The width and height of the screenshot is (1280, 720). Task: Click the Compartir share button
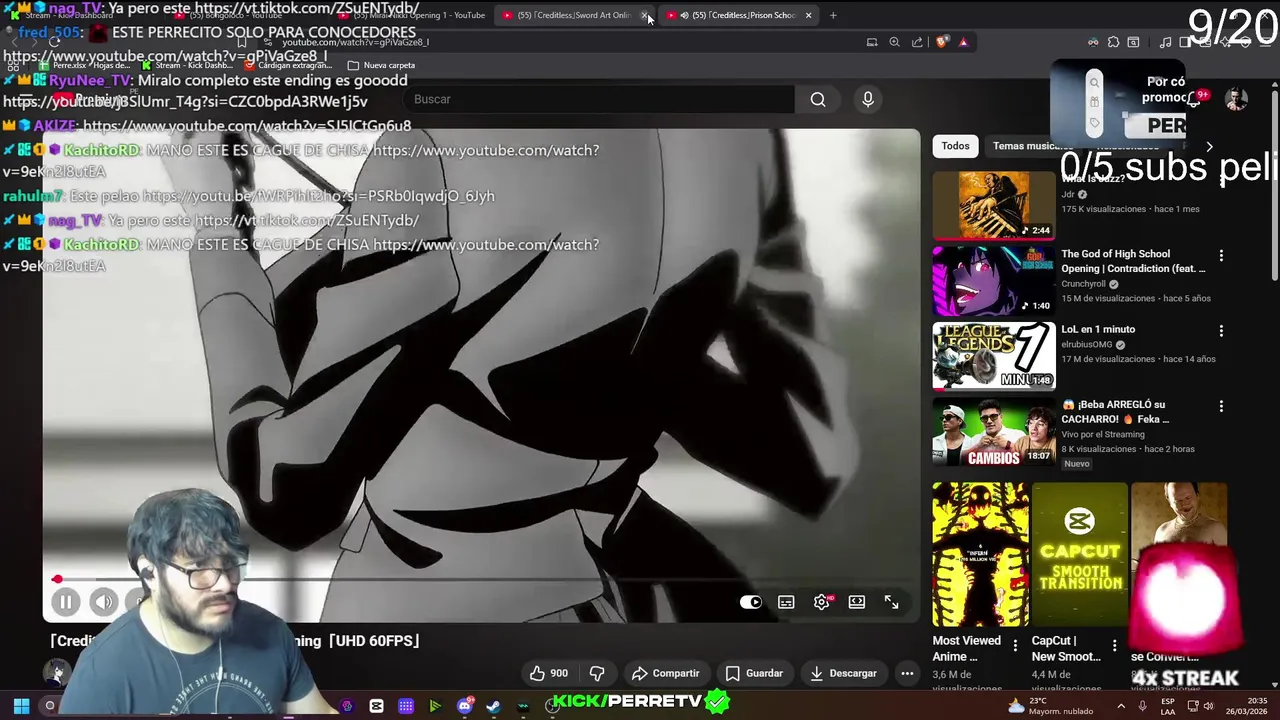(x=666, y=673)
